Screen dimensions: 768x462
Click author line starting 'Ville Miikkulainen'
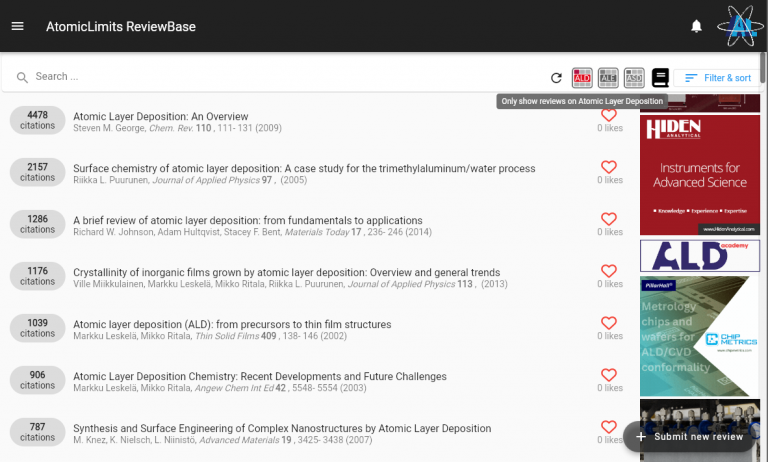[290, 284]
